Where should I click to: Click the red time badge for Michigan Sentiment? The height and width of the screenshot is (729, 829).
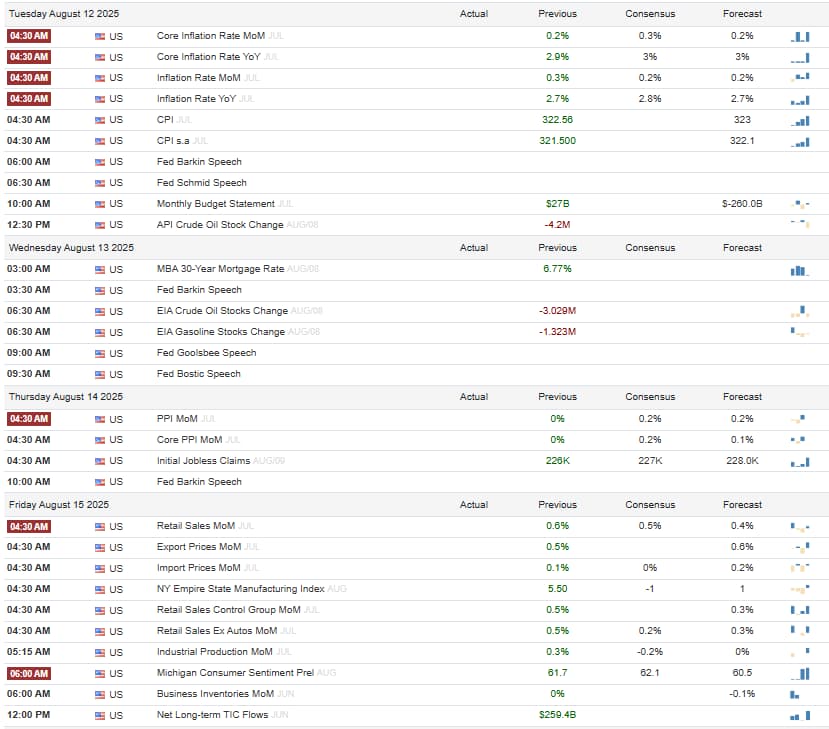click(x=29, y=673)
